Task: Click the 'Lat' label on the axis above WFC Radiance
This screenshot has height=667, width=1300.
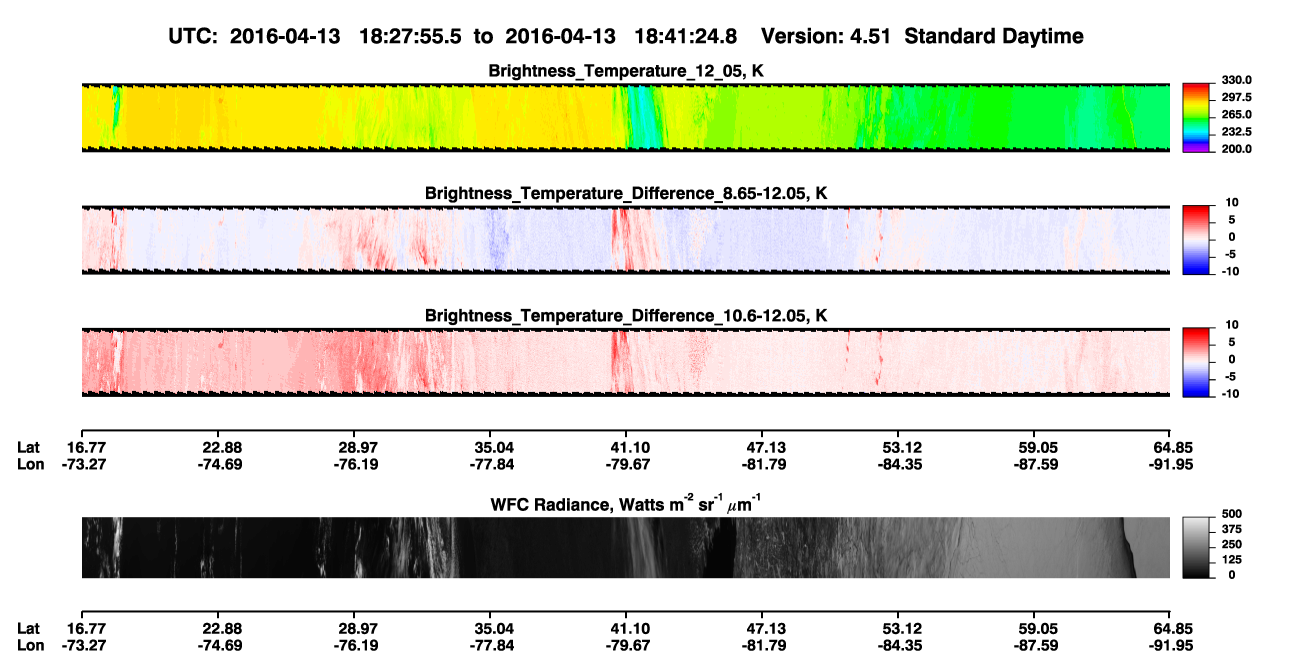Action: click(29, 447)
